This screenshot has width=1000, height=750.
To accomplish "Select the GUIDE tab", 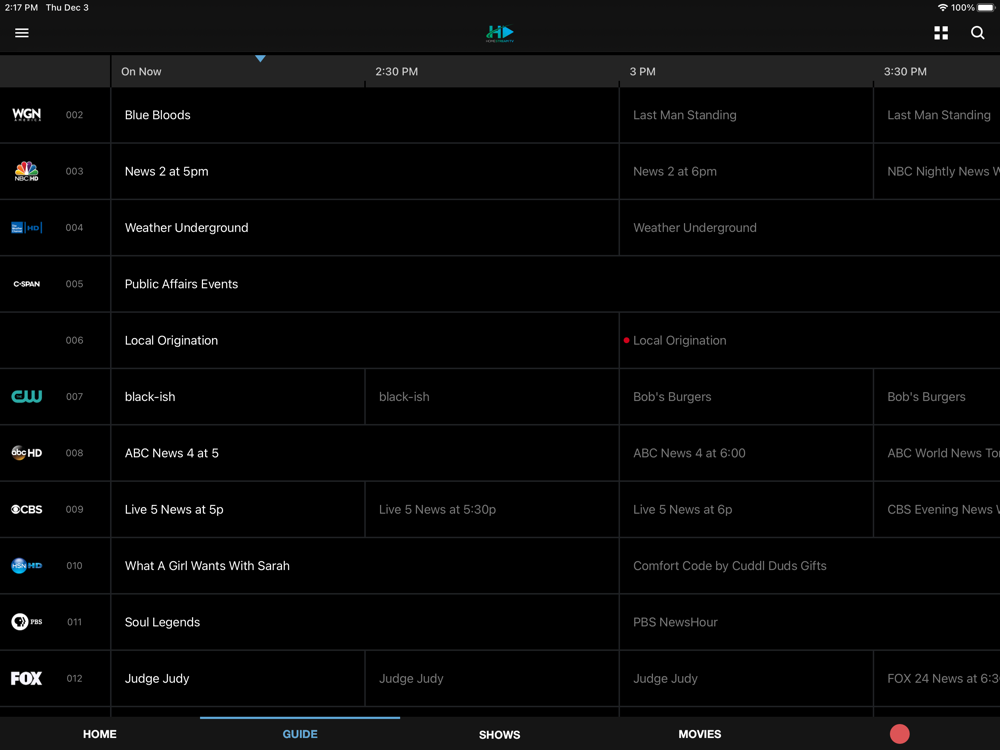I will [300, 734].
